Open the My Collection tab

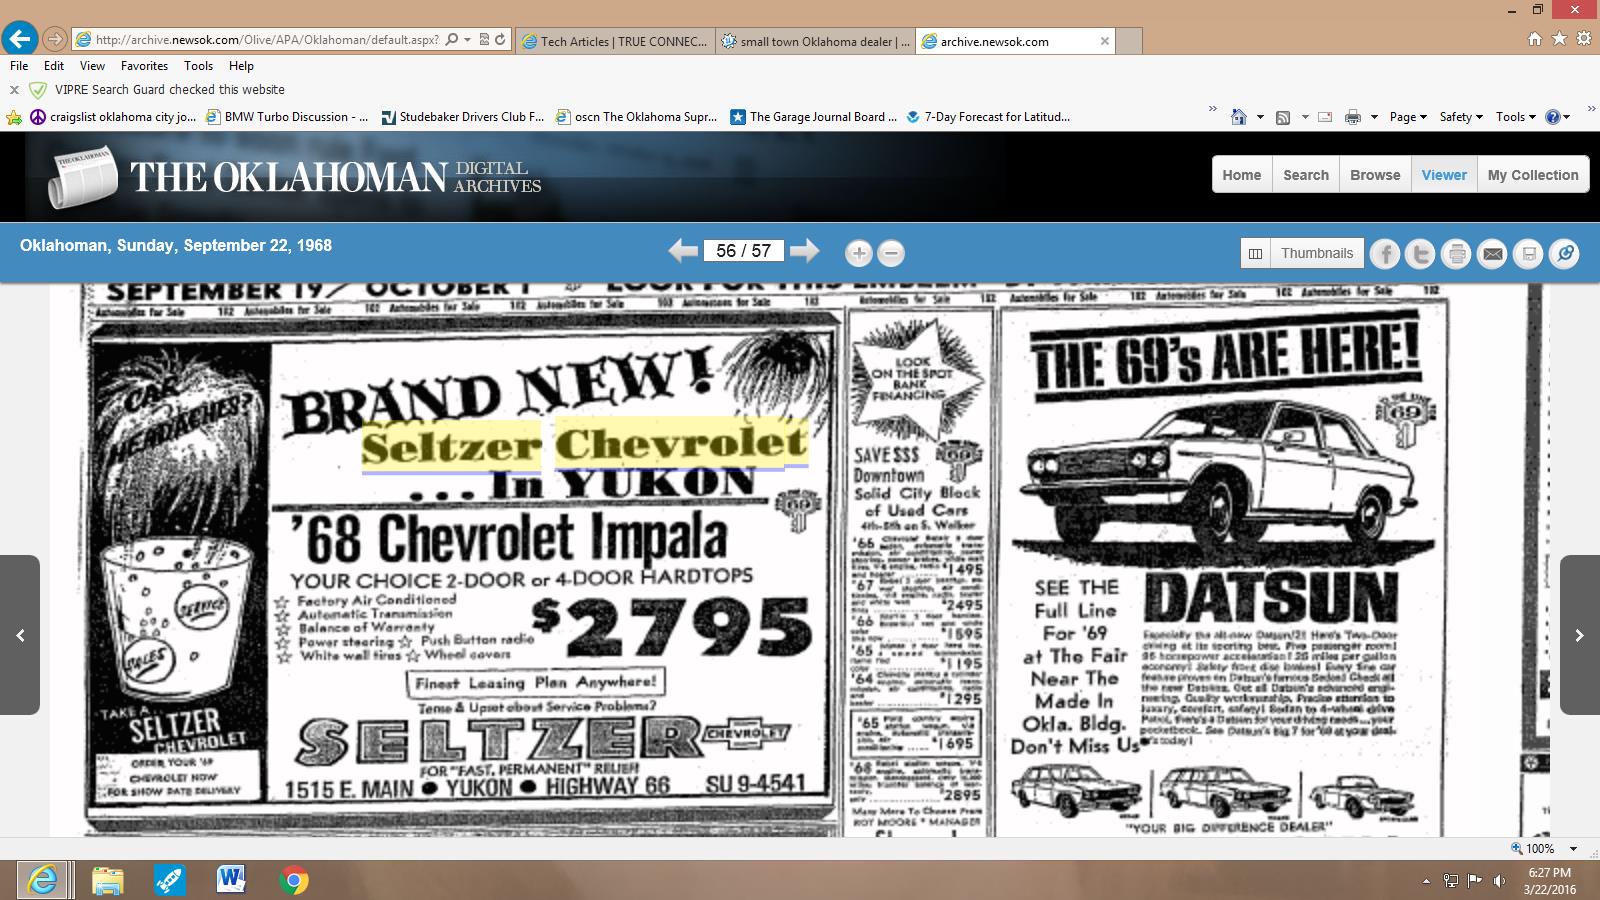pyautogui.click(x=1533, y=175)
